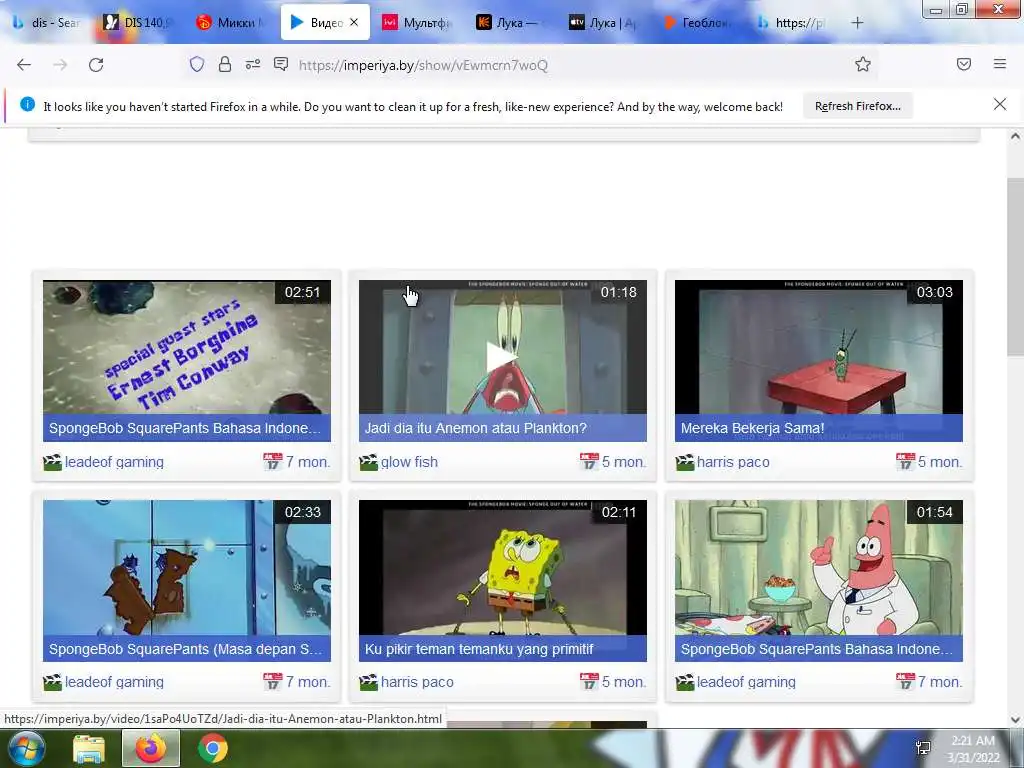
Task: Open harris paco link under Mereka Bekerja Sama
Action: point(733,462)
